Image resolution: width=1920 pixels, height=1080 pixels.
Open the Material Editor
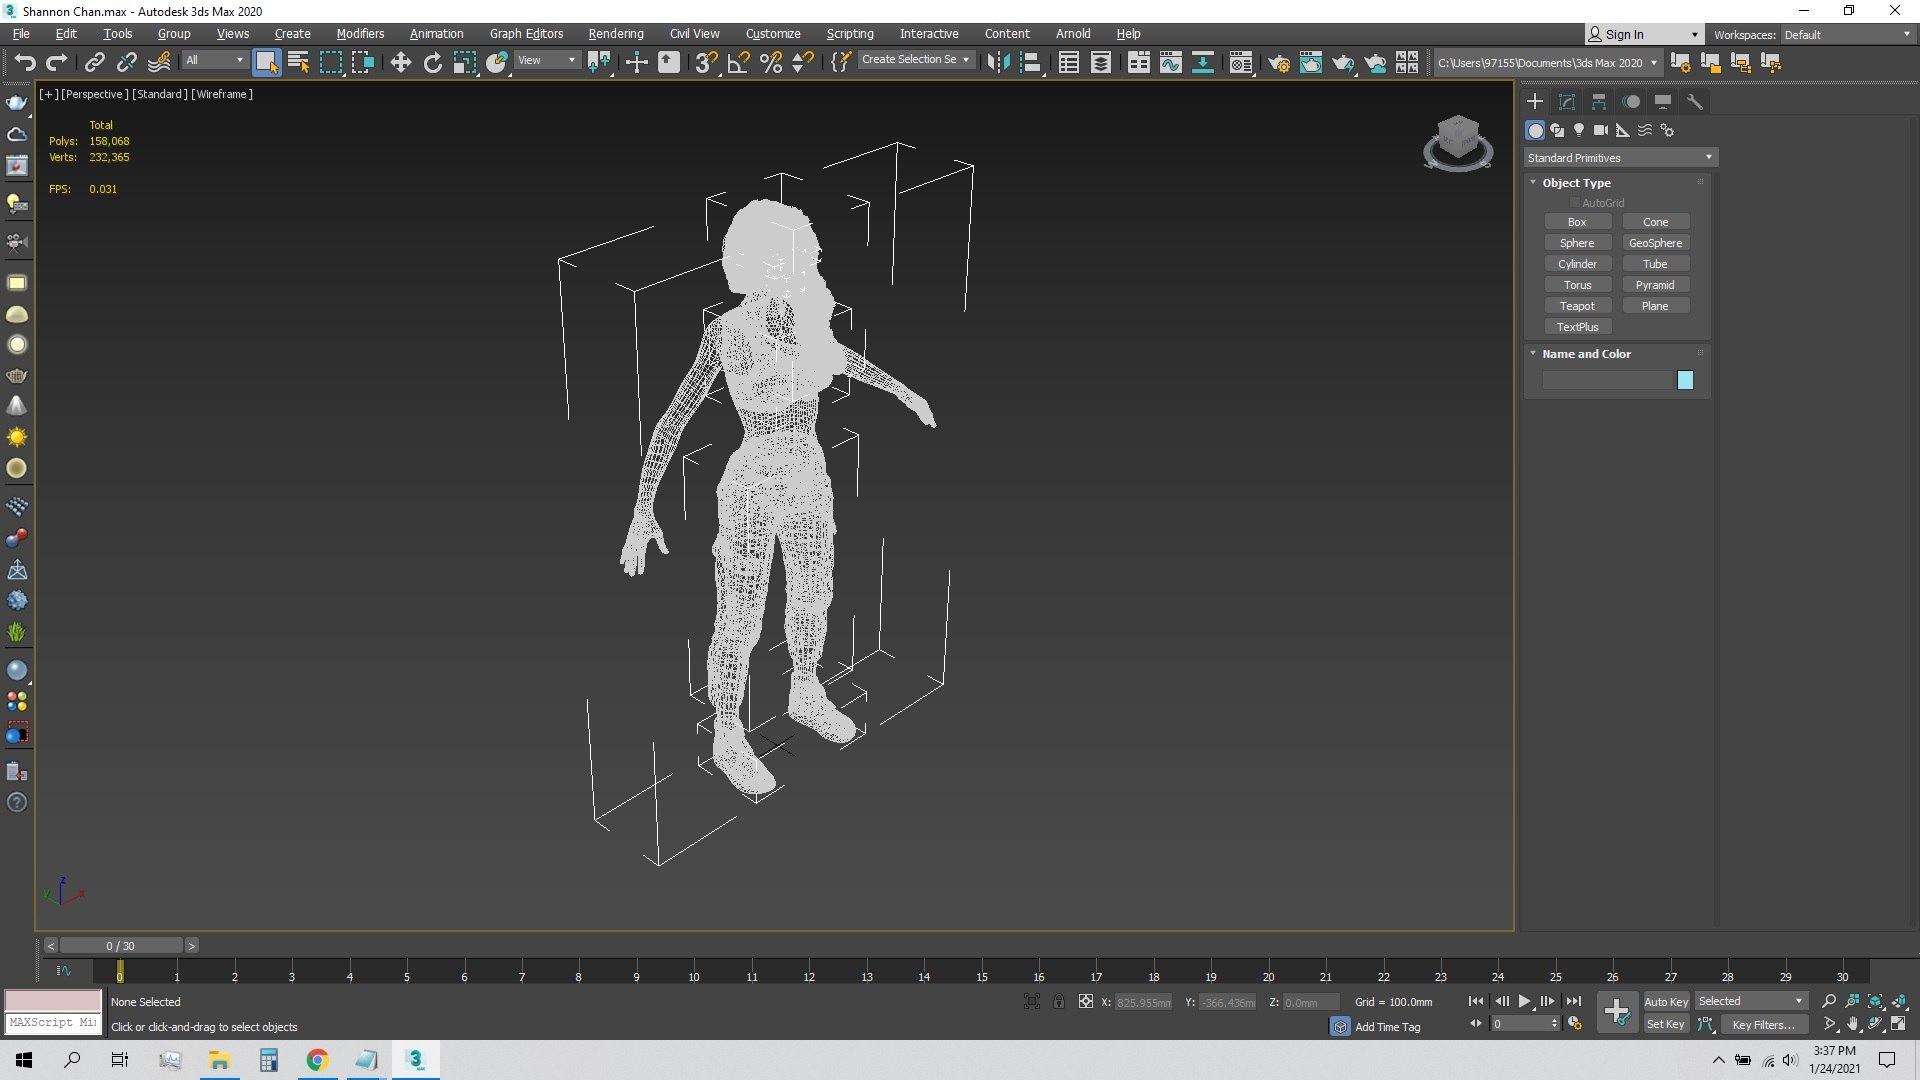point(1240,62)
